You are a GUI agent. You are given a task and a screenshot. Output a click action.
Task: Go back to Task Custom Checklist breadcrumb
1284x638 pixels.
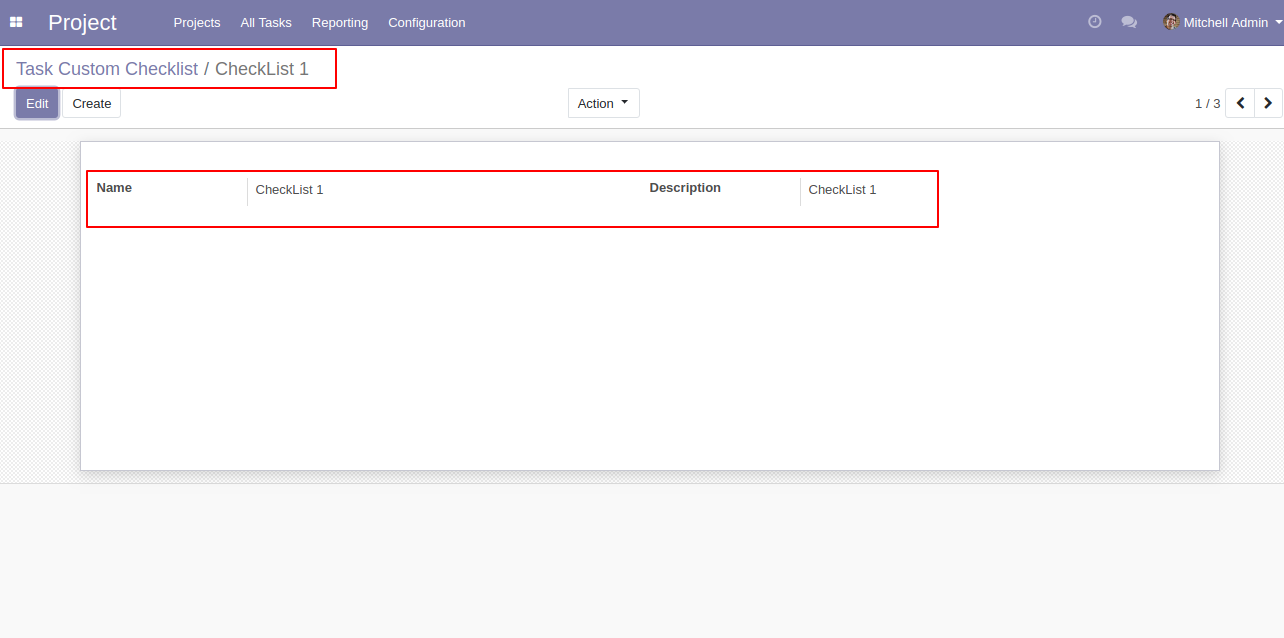tap(107, 69)
